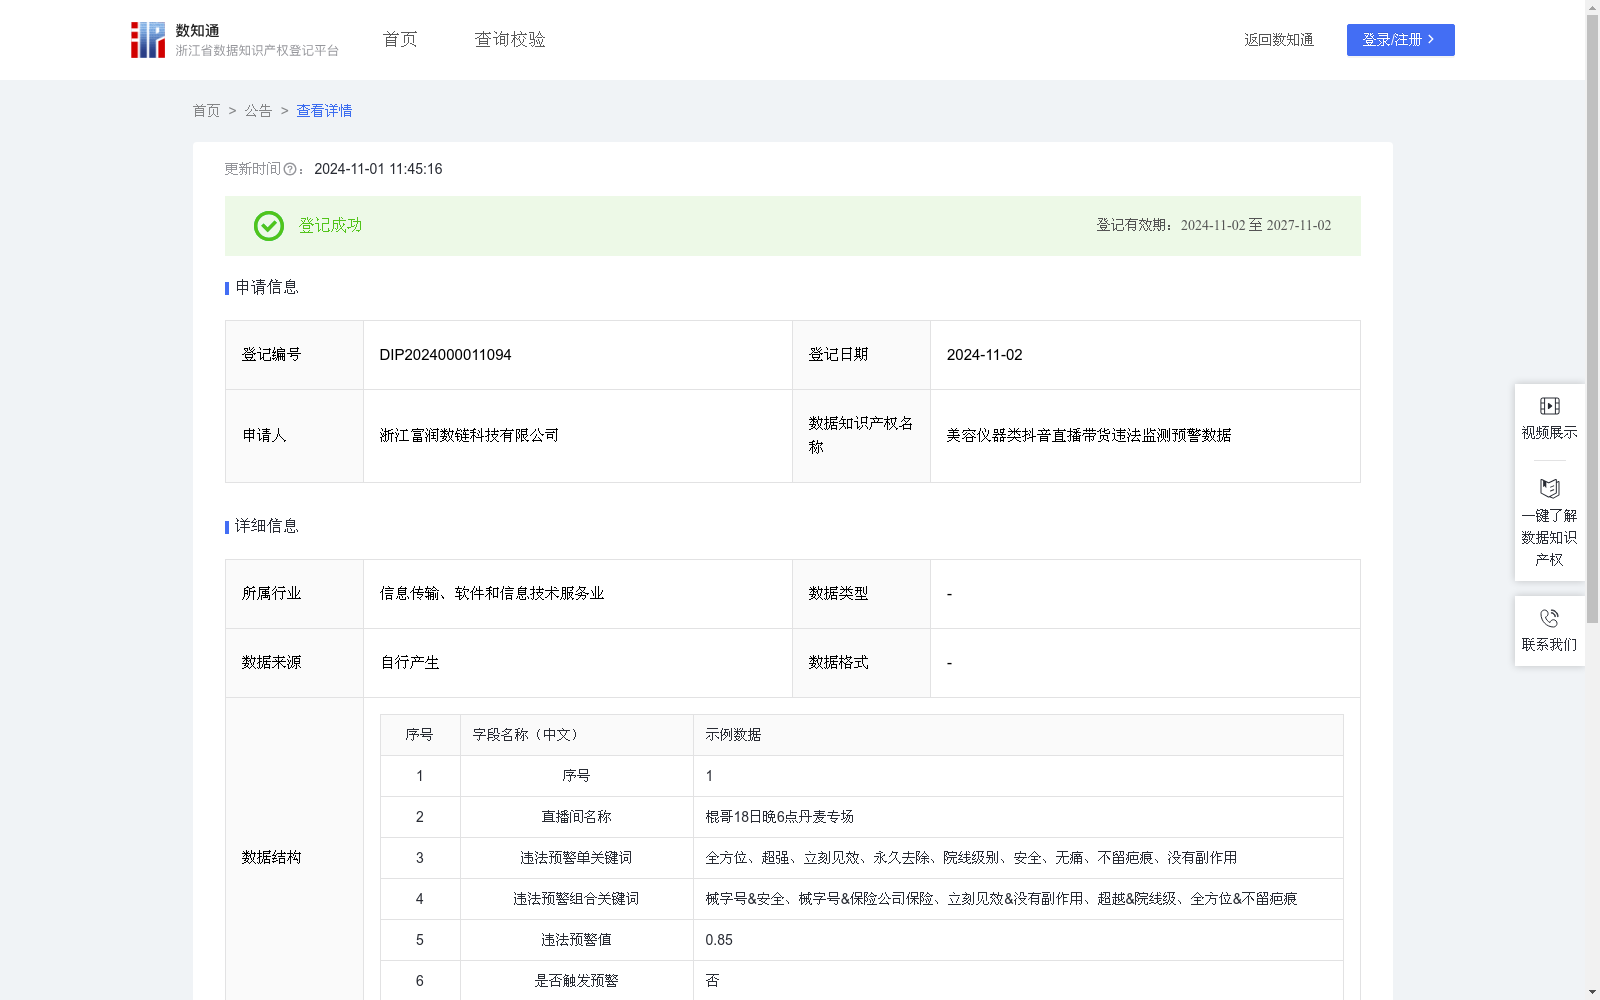The height and width of the screenshot is (1000, 1600).
Task: Click the 登记成功 status text
Action: point(330,226)
